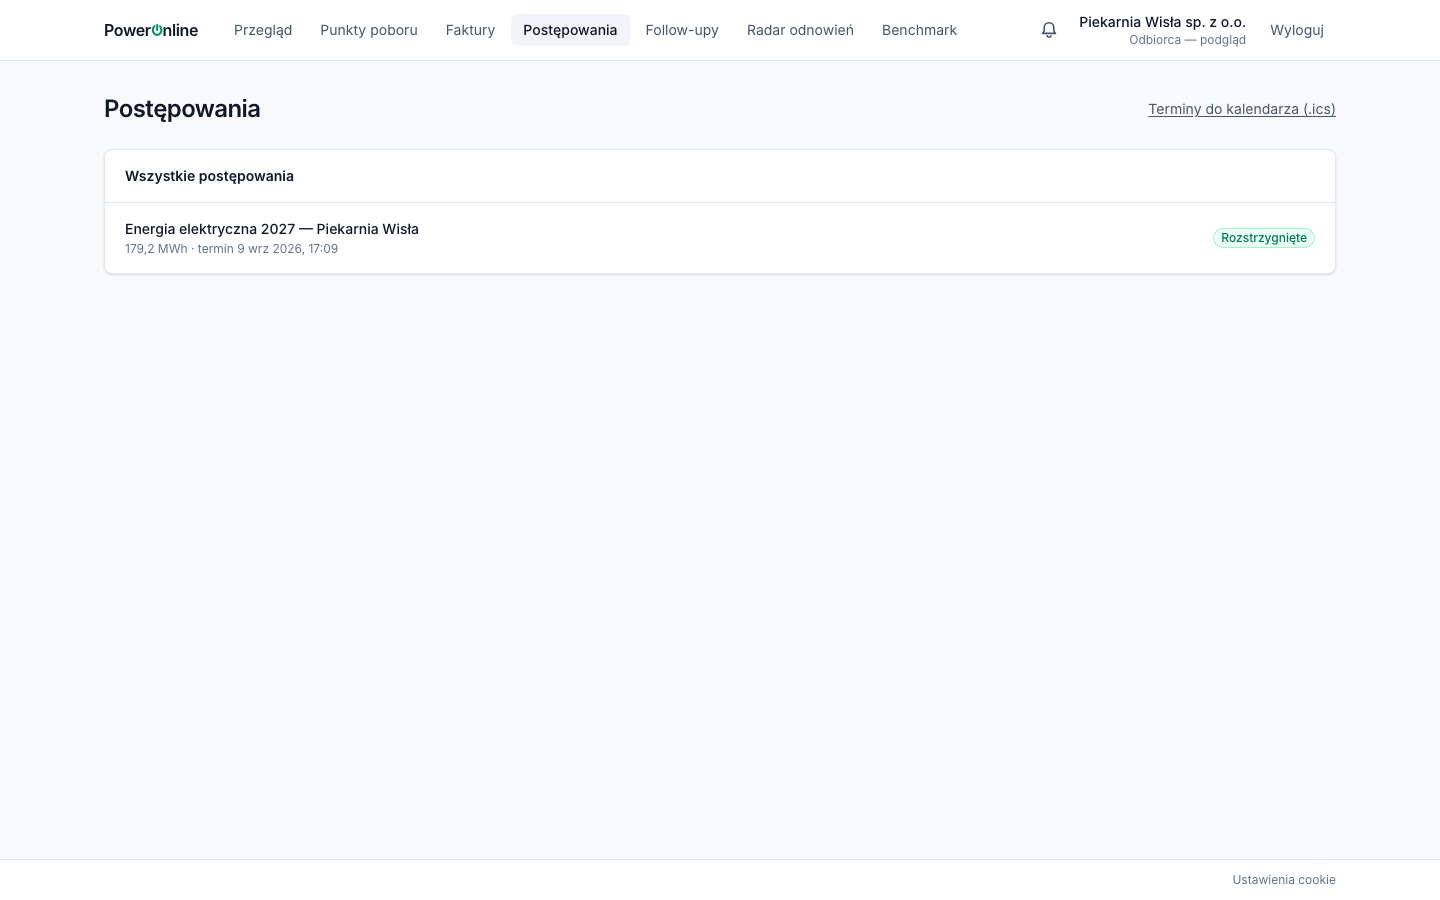Click the Wszystkie postępowania heading
This screenshot has width=1440, height=900.
(209, 176)
